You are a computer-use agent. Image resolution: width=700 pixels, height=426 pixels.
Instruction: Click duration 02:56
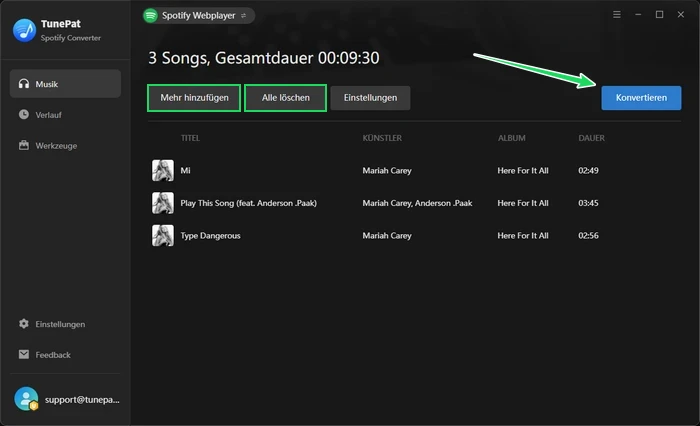click(x=588, y=236)
